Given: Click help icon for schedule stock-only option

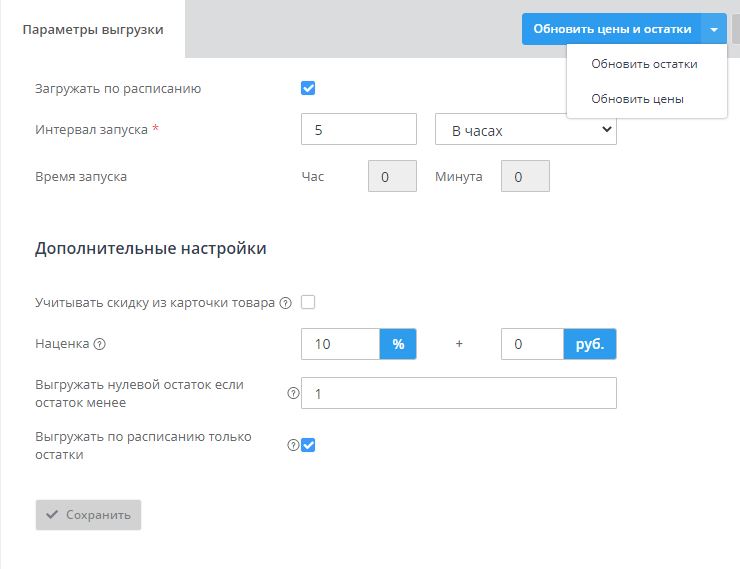Looking at the screenshot, I should [x=293, y=445].
